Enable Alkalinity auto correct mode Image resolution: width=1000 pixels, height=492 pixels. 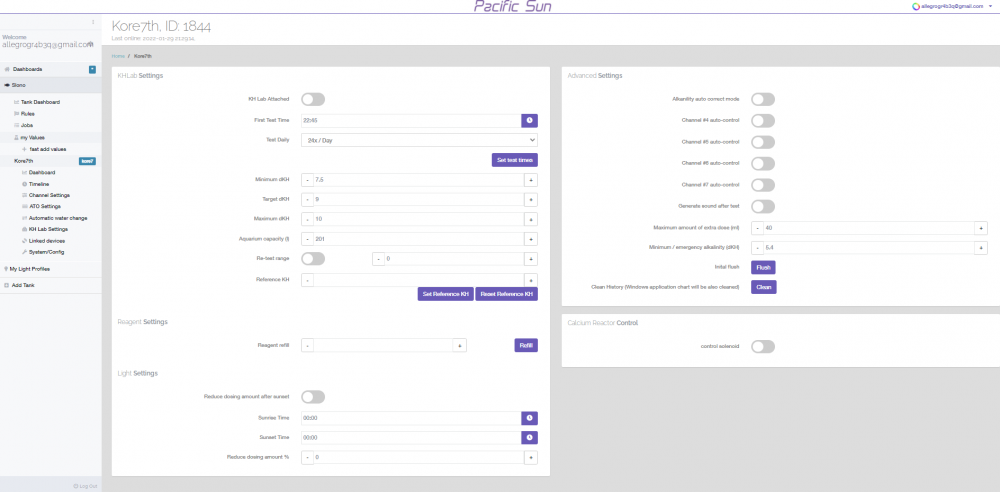click(x=763, y=99)
